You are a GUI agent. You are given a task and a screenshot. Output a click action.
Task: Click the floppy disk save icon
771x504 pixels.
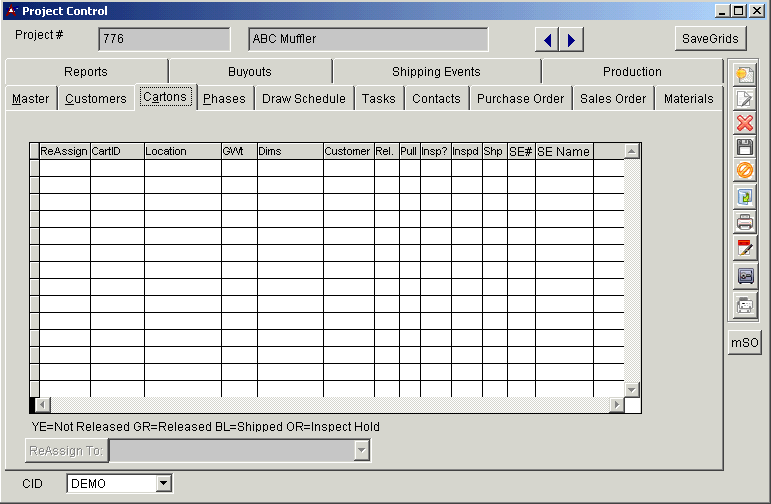[744, 147]
